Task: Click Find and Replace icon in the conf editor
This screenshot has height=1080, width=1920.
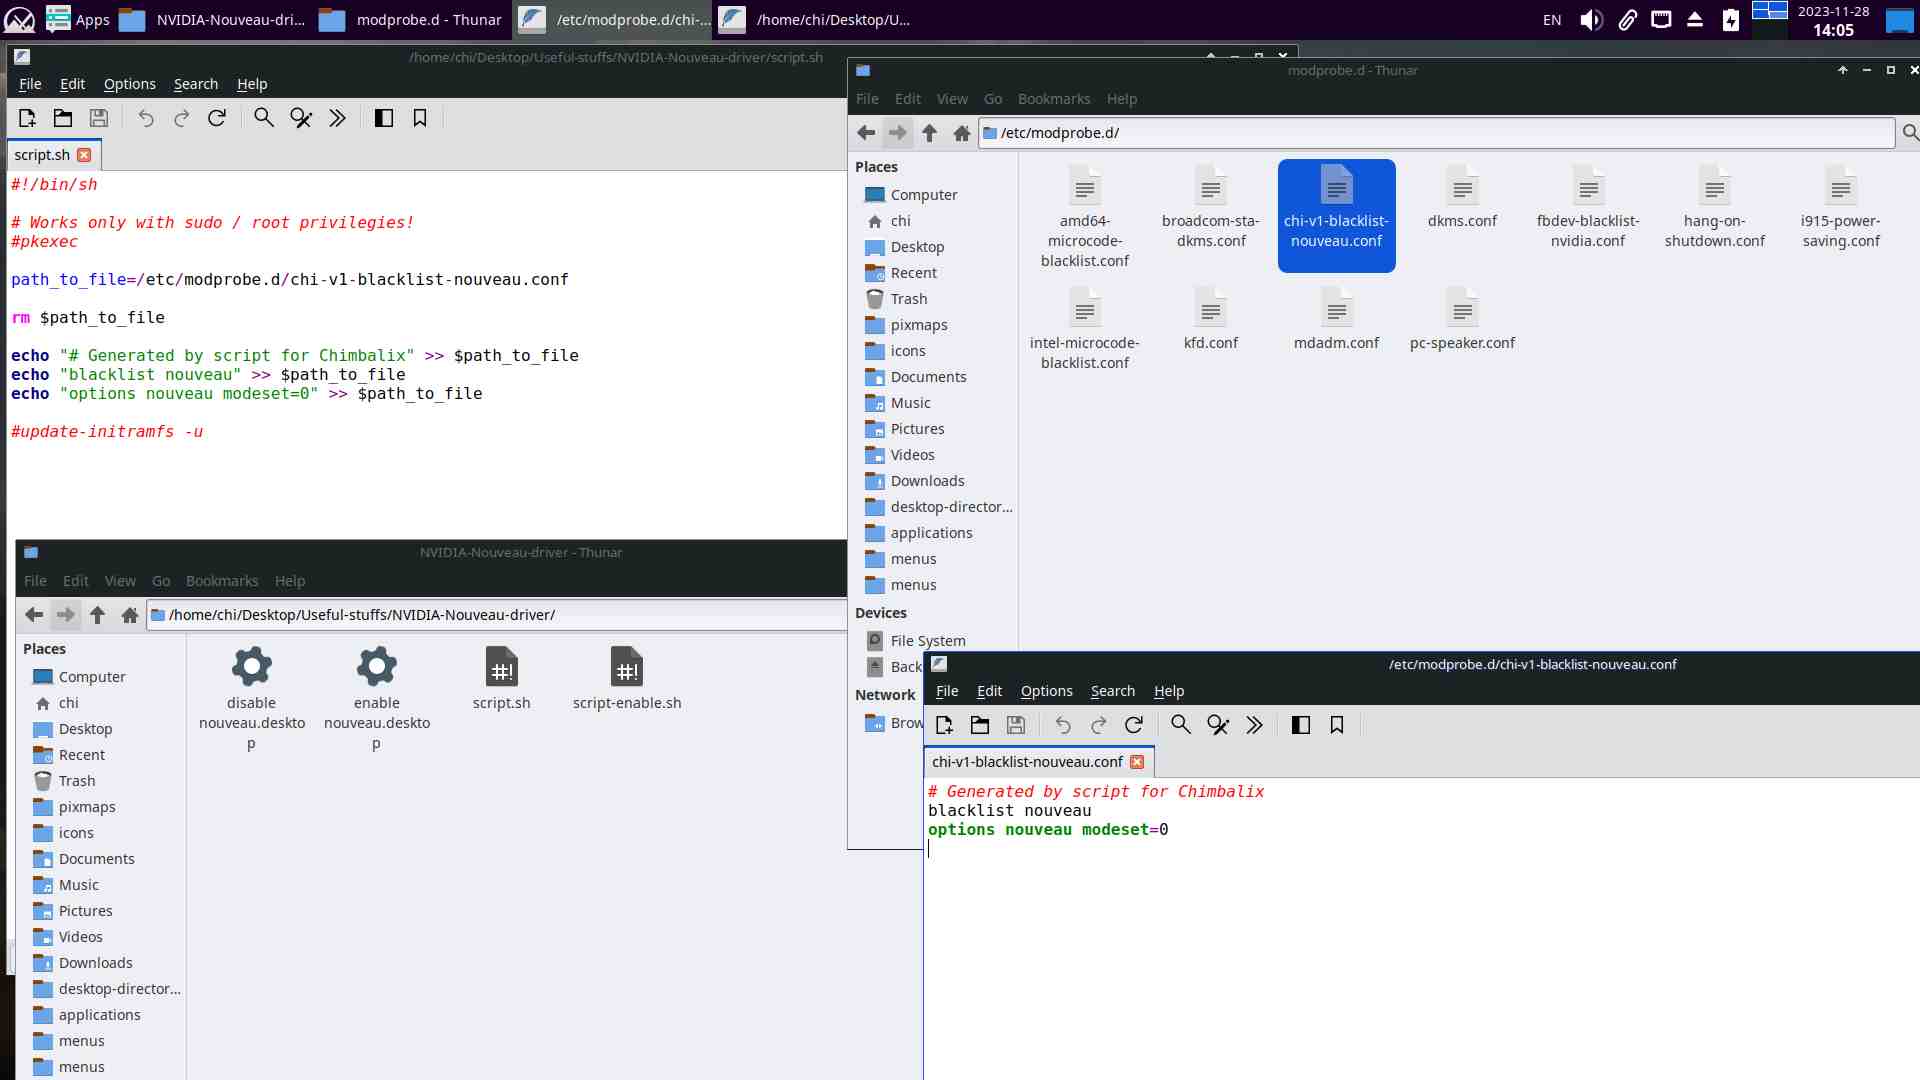Action: tap(1218, 725)
